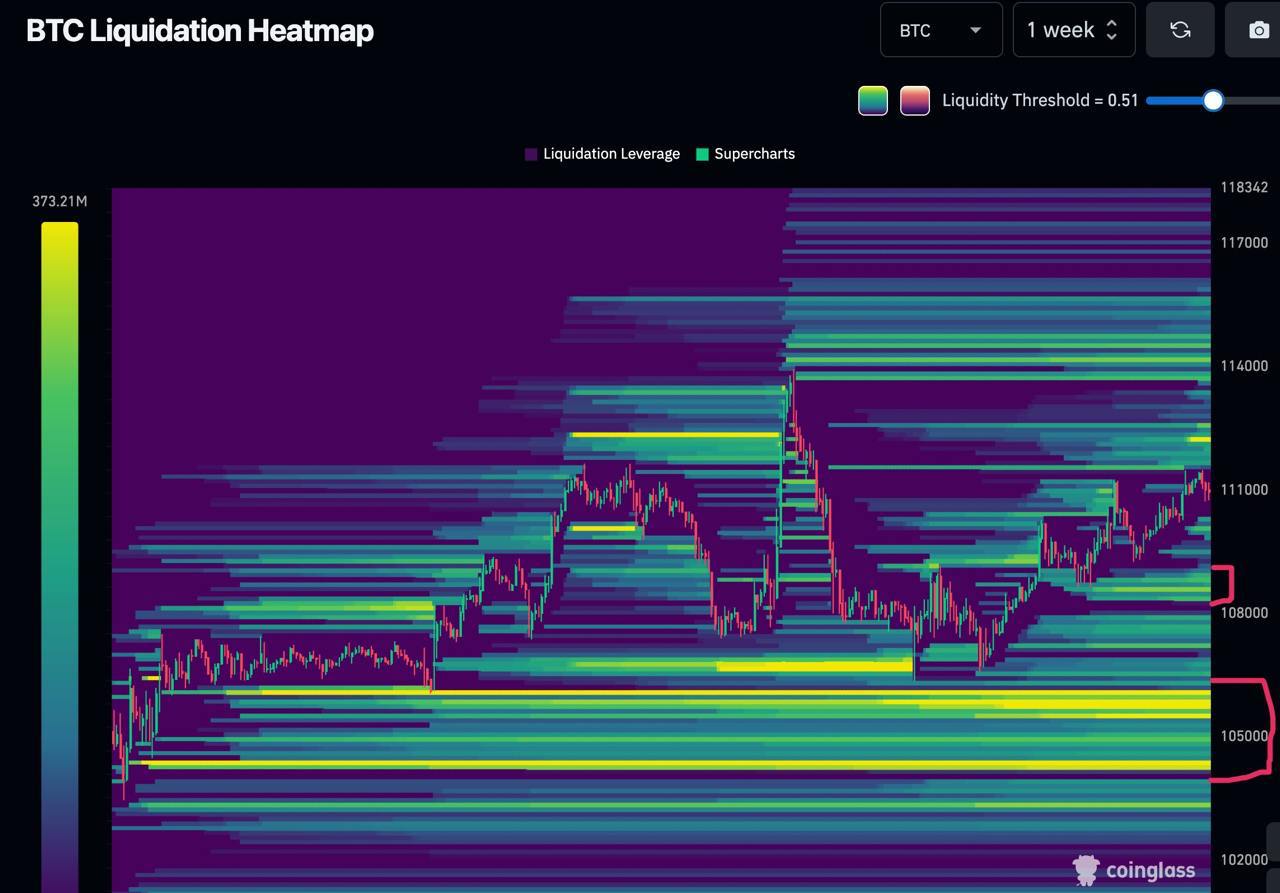Click the camera screenshot icon
The width and height of the screenshot is (1280, 893).
pyautogui.click(x=1258, y=30)
